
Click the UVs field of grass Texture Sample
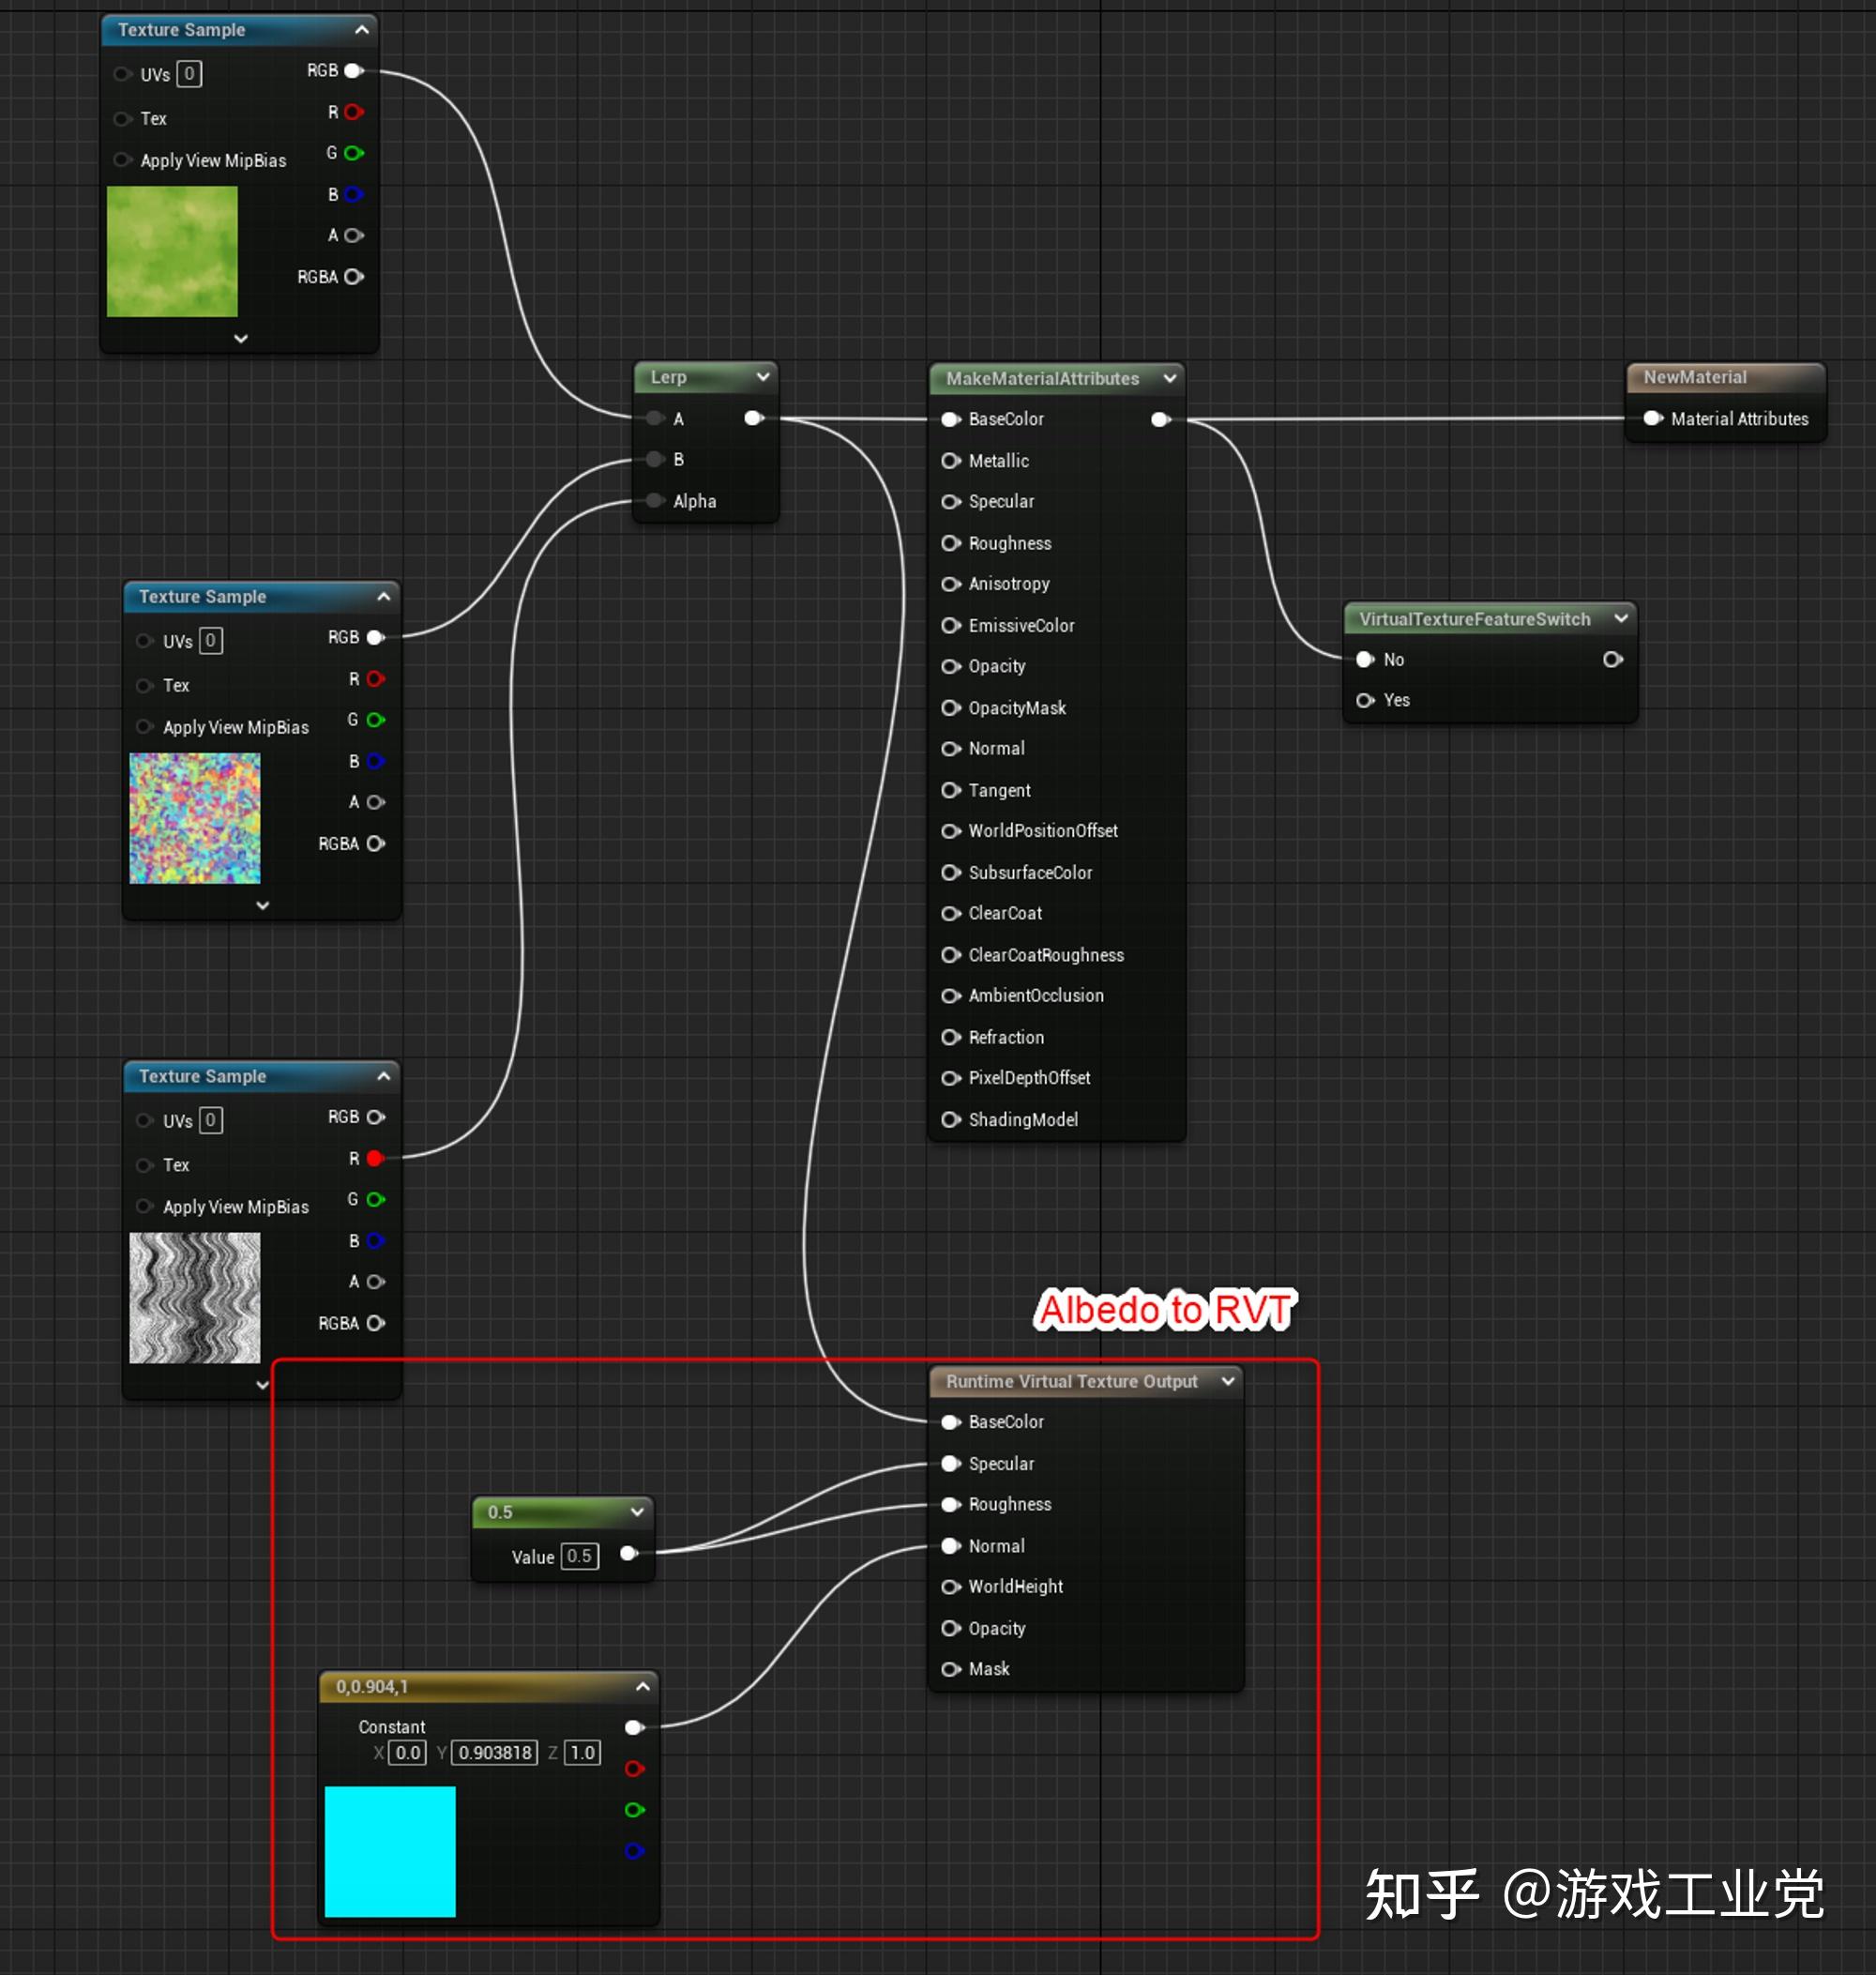189,74
